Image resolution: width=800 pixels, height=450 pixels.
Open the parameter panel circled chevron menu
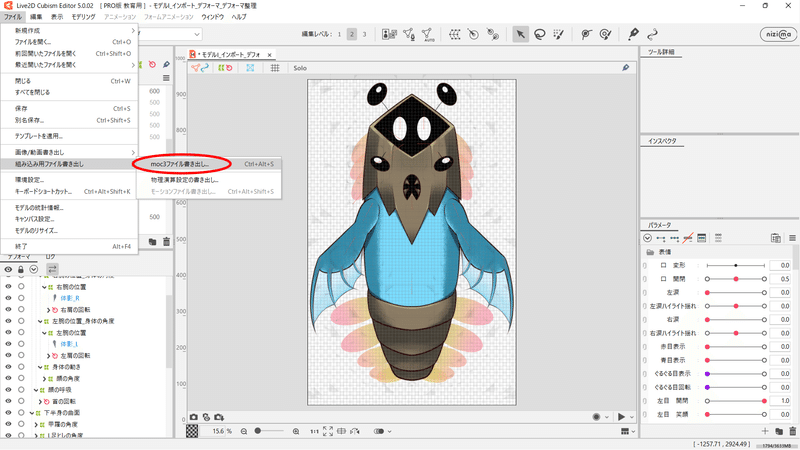coord(647,238)
